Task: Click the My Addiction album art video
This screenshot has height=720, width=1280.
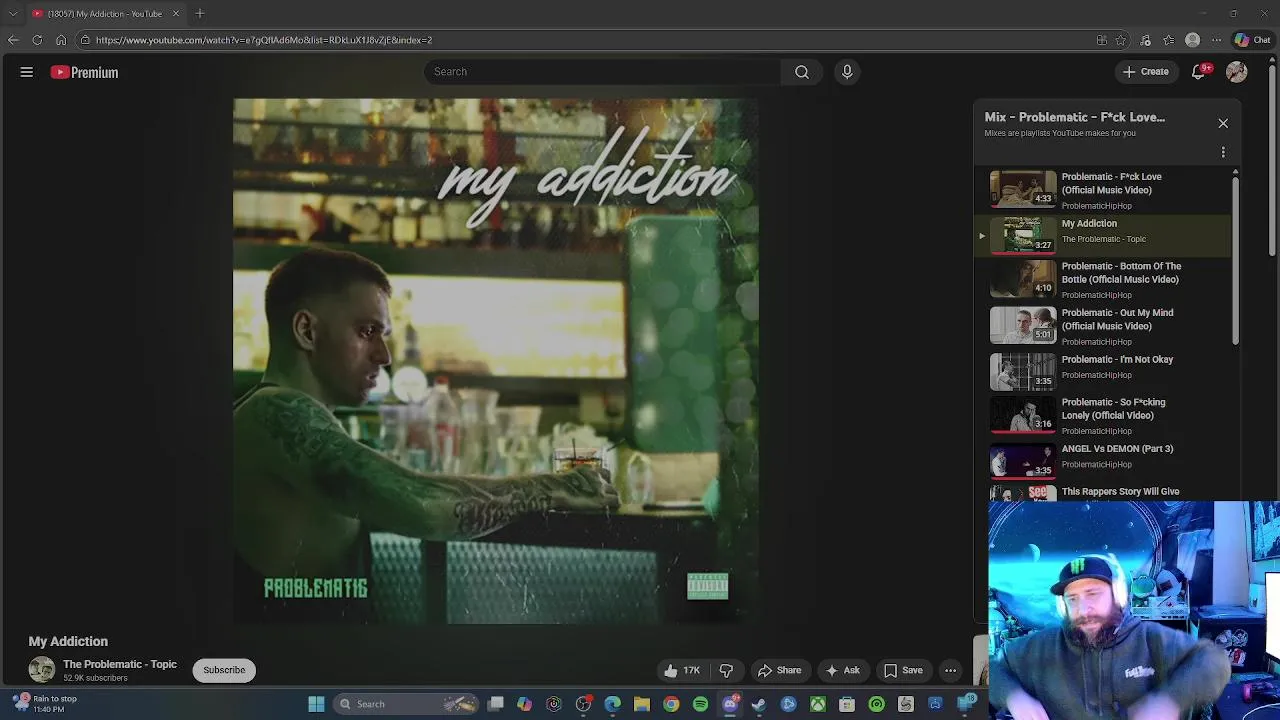Action: pyautogui.click(x=496, y=361)
